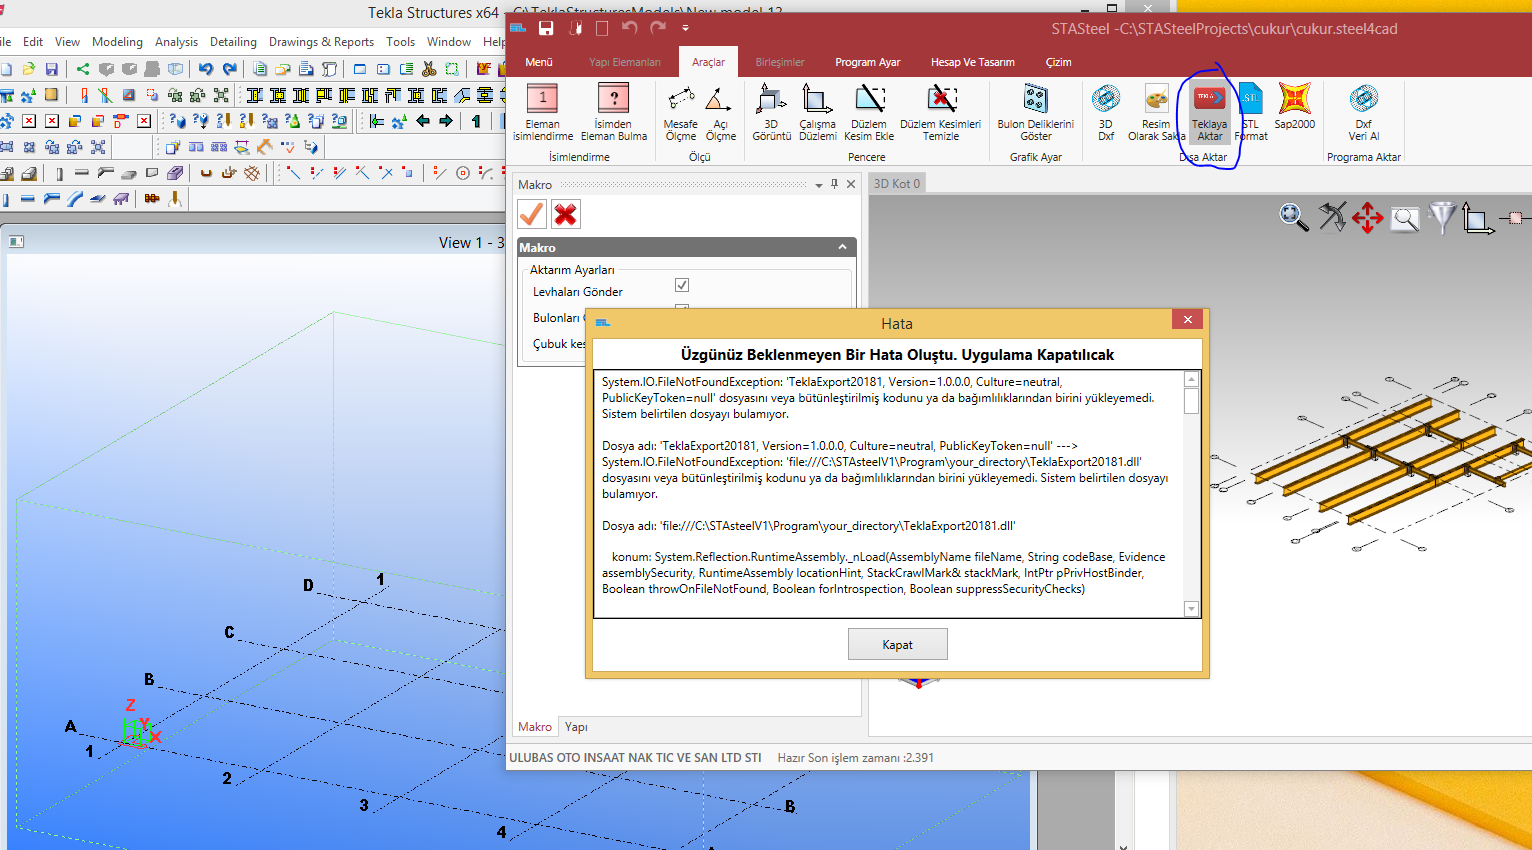Switch to the Program Ayar ribbon tab
Image resolution: width=1532 pixels, height=850 pixels.
point(867,62)
